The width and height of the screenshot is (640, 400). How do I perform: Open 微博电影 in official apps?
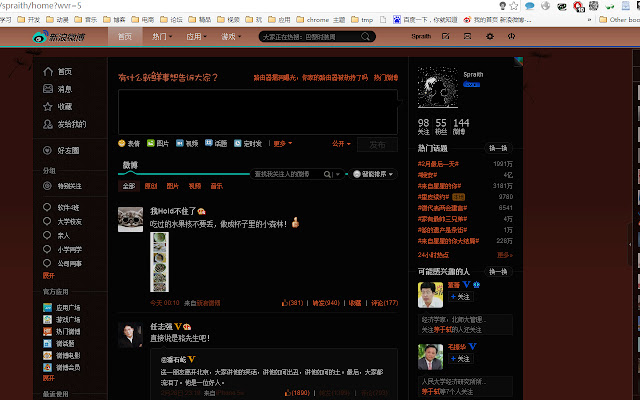[x=62, y=355]
